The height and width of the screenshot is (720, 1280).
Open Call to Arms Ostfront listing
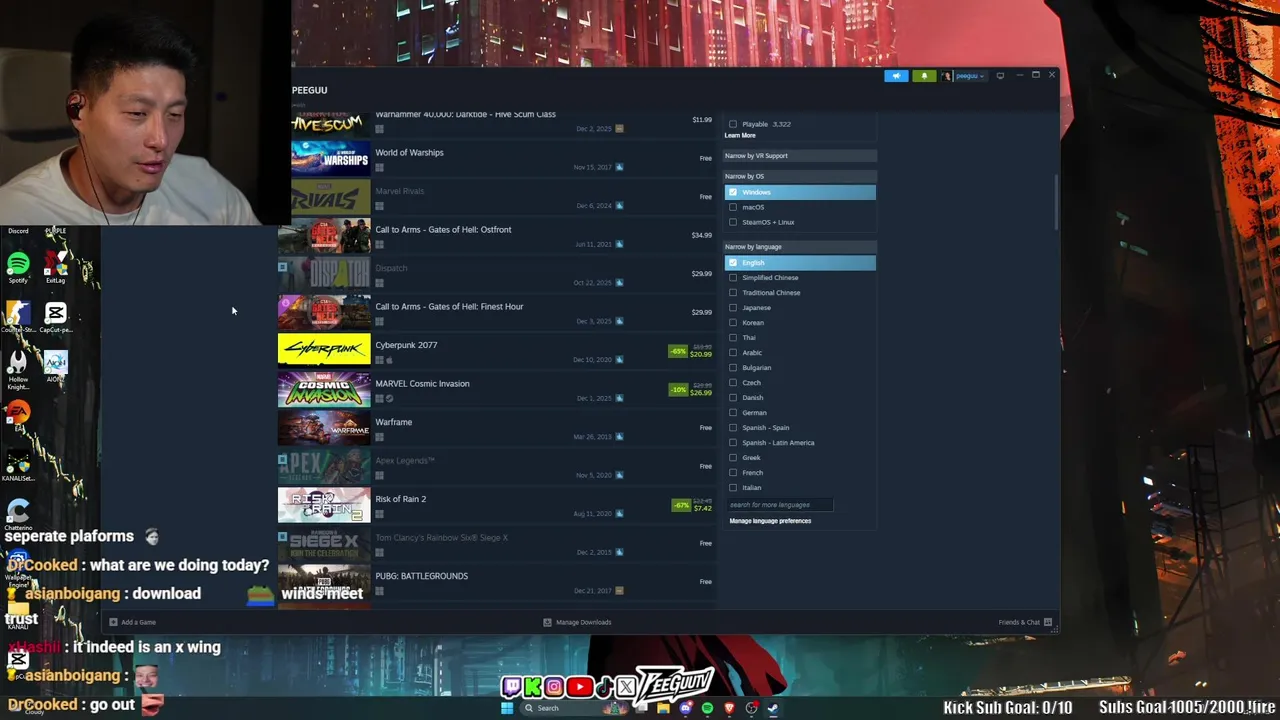coord(497,235)
